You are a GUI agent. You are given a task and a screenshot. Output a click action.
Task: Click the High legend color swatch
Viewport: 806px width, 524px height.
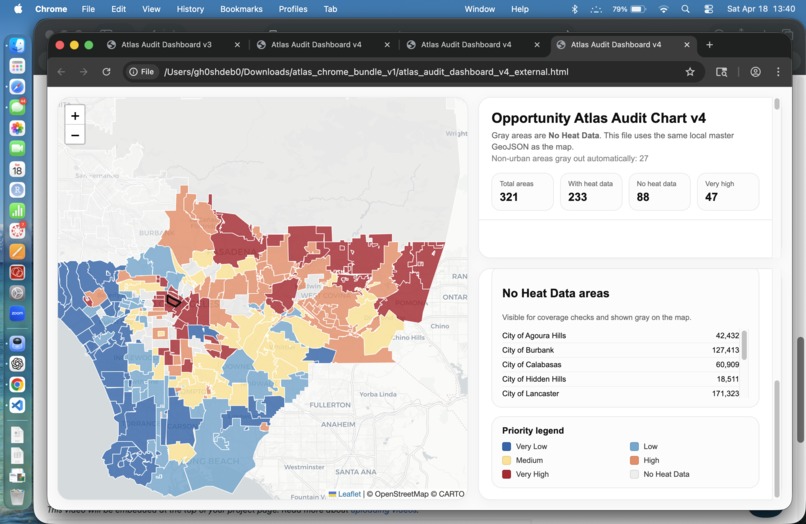coord(634,460)
